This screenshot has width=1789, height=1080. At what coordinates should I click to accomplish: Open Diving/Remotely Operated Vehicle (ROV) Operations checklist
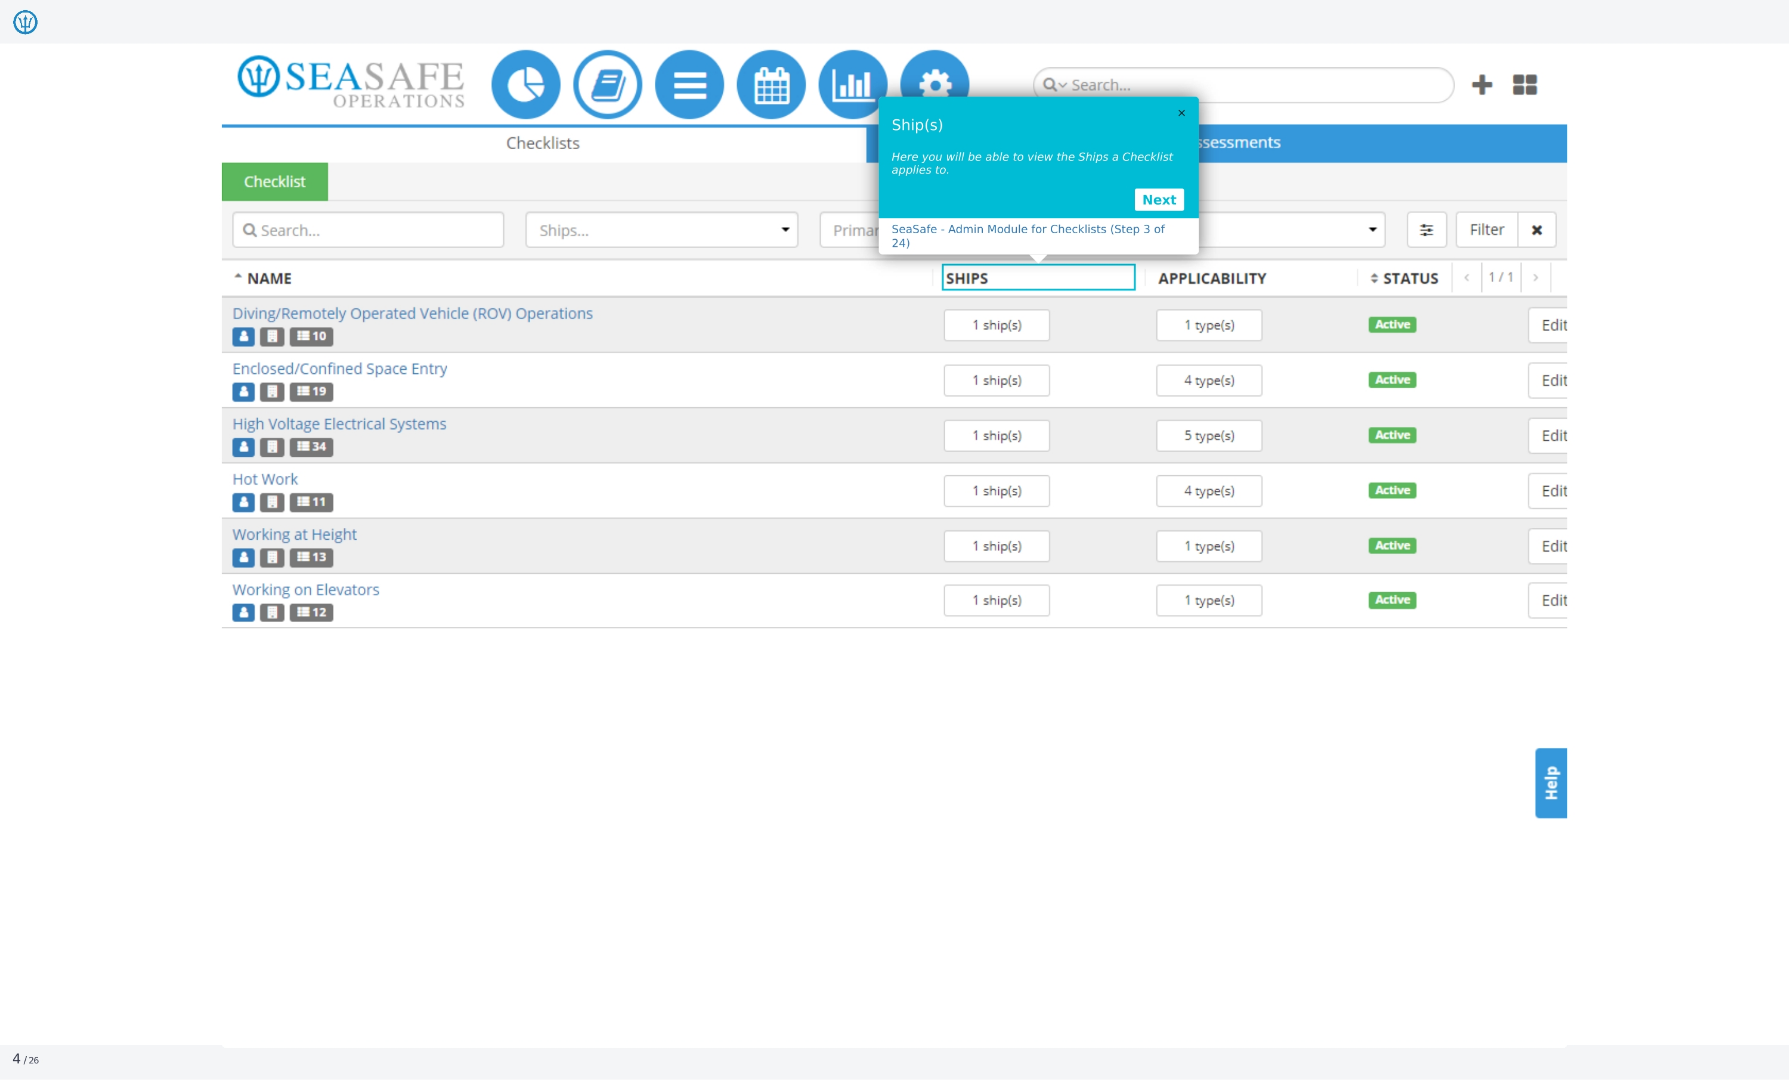coord(413,313)
